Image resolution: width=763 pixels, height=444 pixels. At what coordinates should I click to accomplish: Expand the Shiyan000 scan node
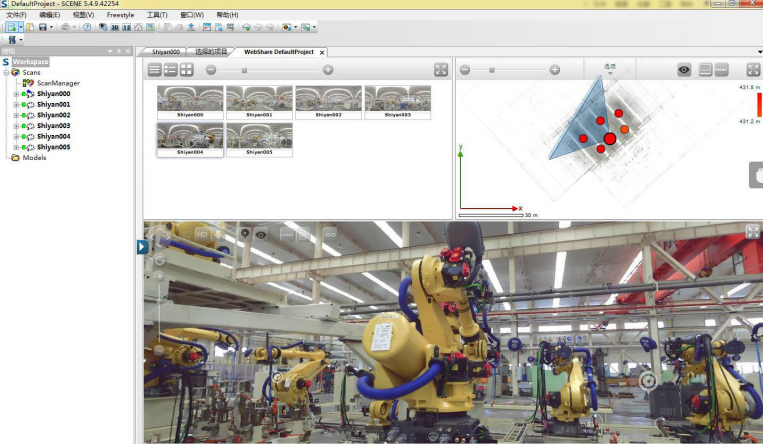[16, 94]
